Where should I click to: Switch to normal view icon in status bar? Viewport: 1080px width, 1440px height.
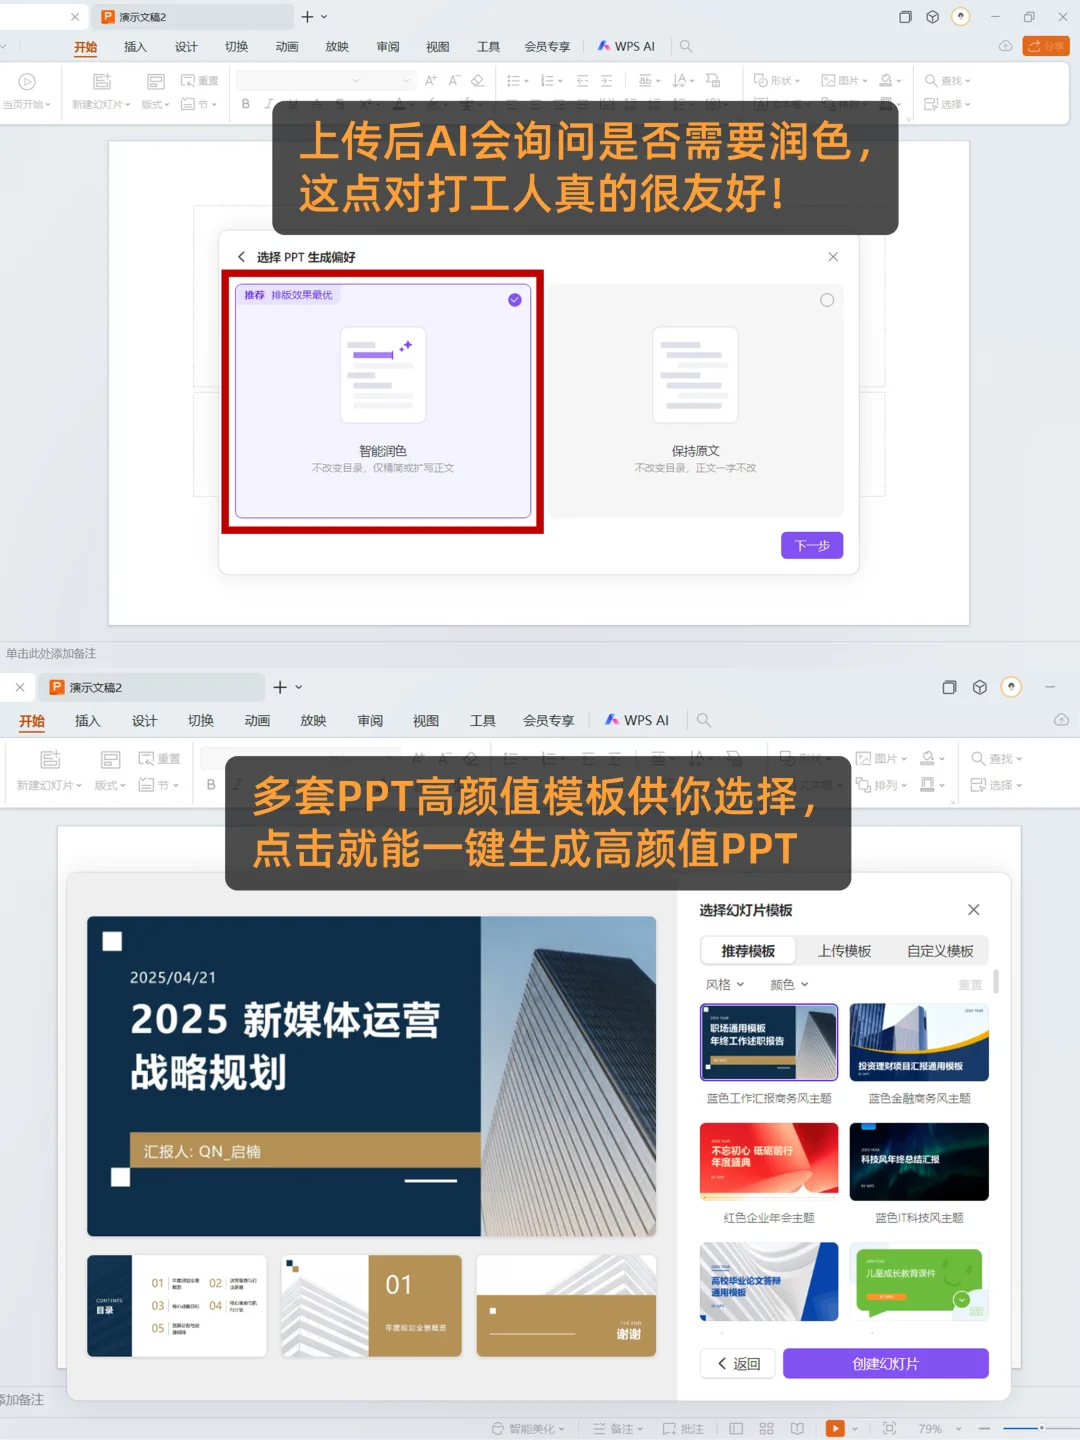point(736,1428)
